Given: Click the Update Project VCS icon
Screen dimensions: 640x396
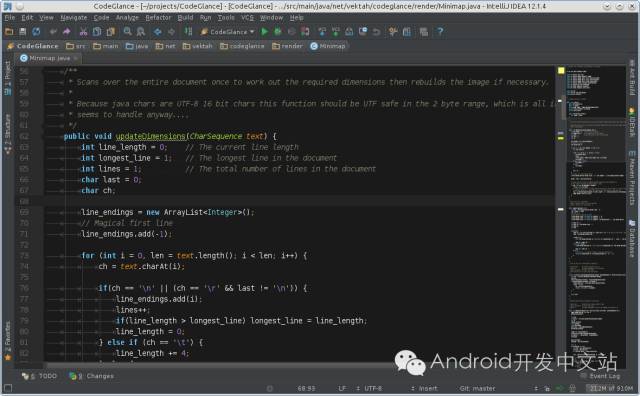Looking at the screenshot, I should pos(322,31).
